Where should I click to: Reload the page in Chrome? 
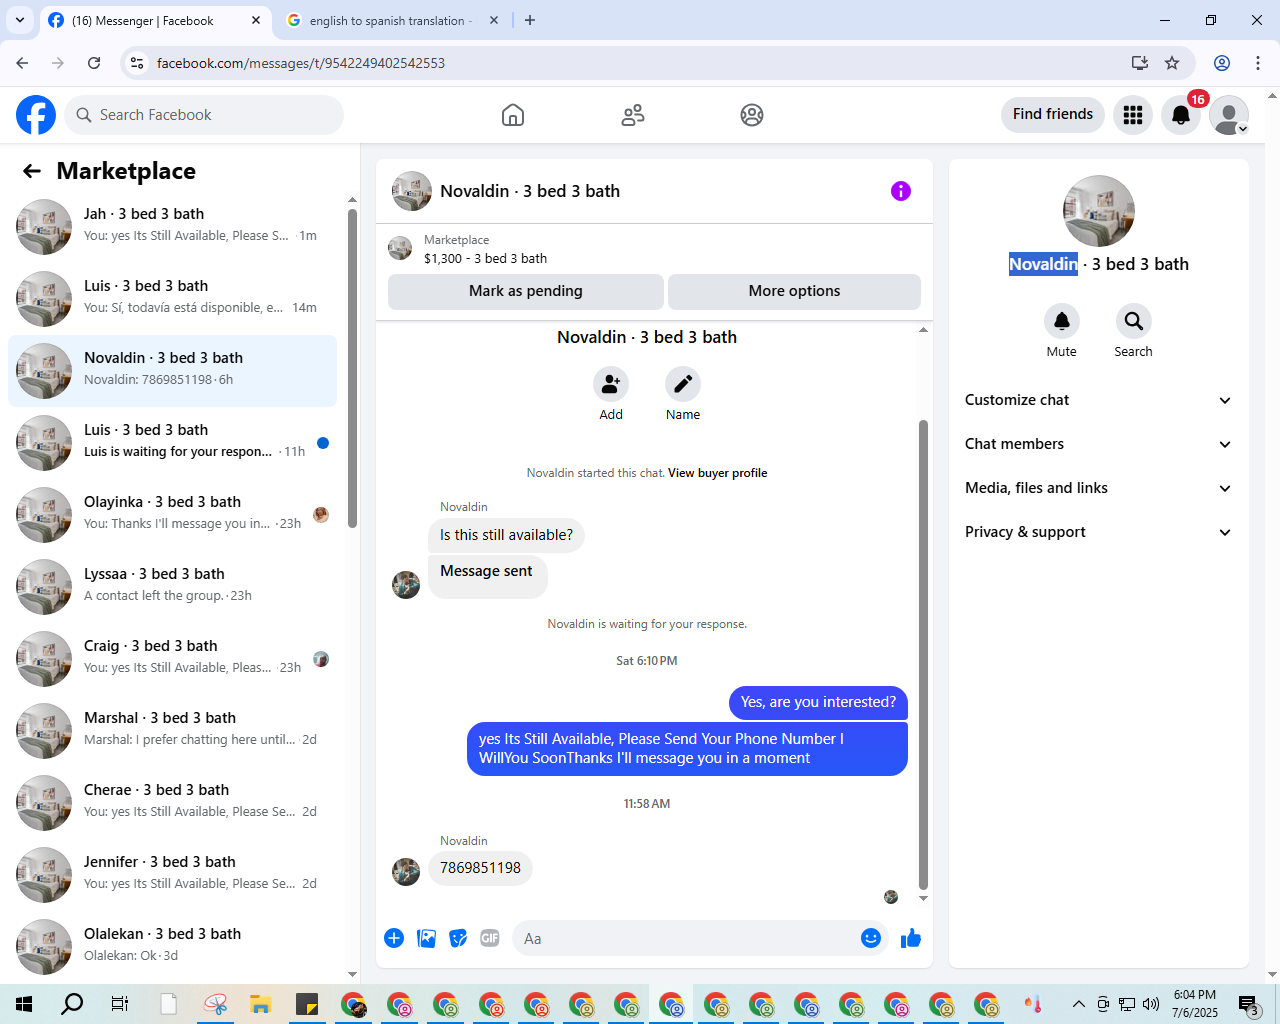tap(94, 63)
